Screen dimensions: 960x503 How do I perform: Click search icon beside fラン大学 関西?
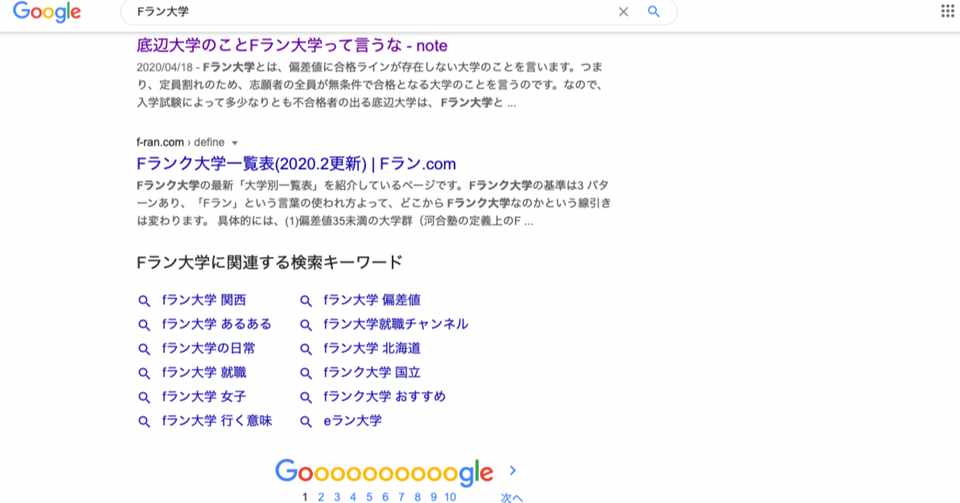tap(144, 300)
